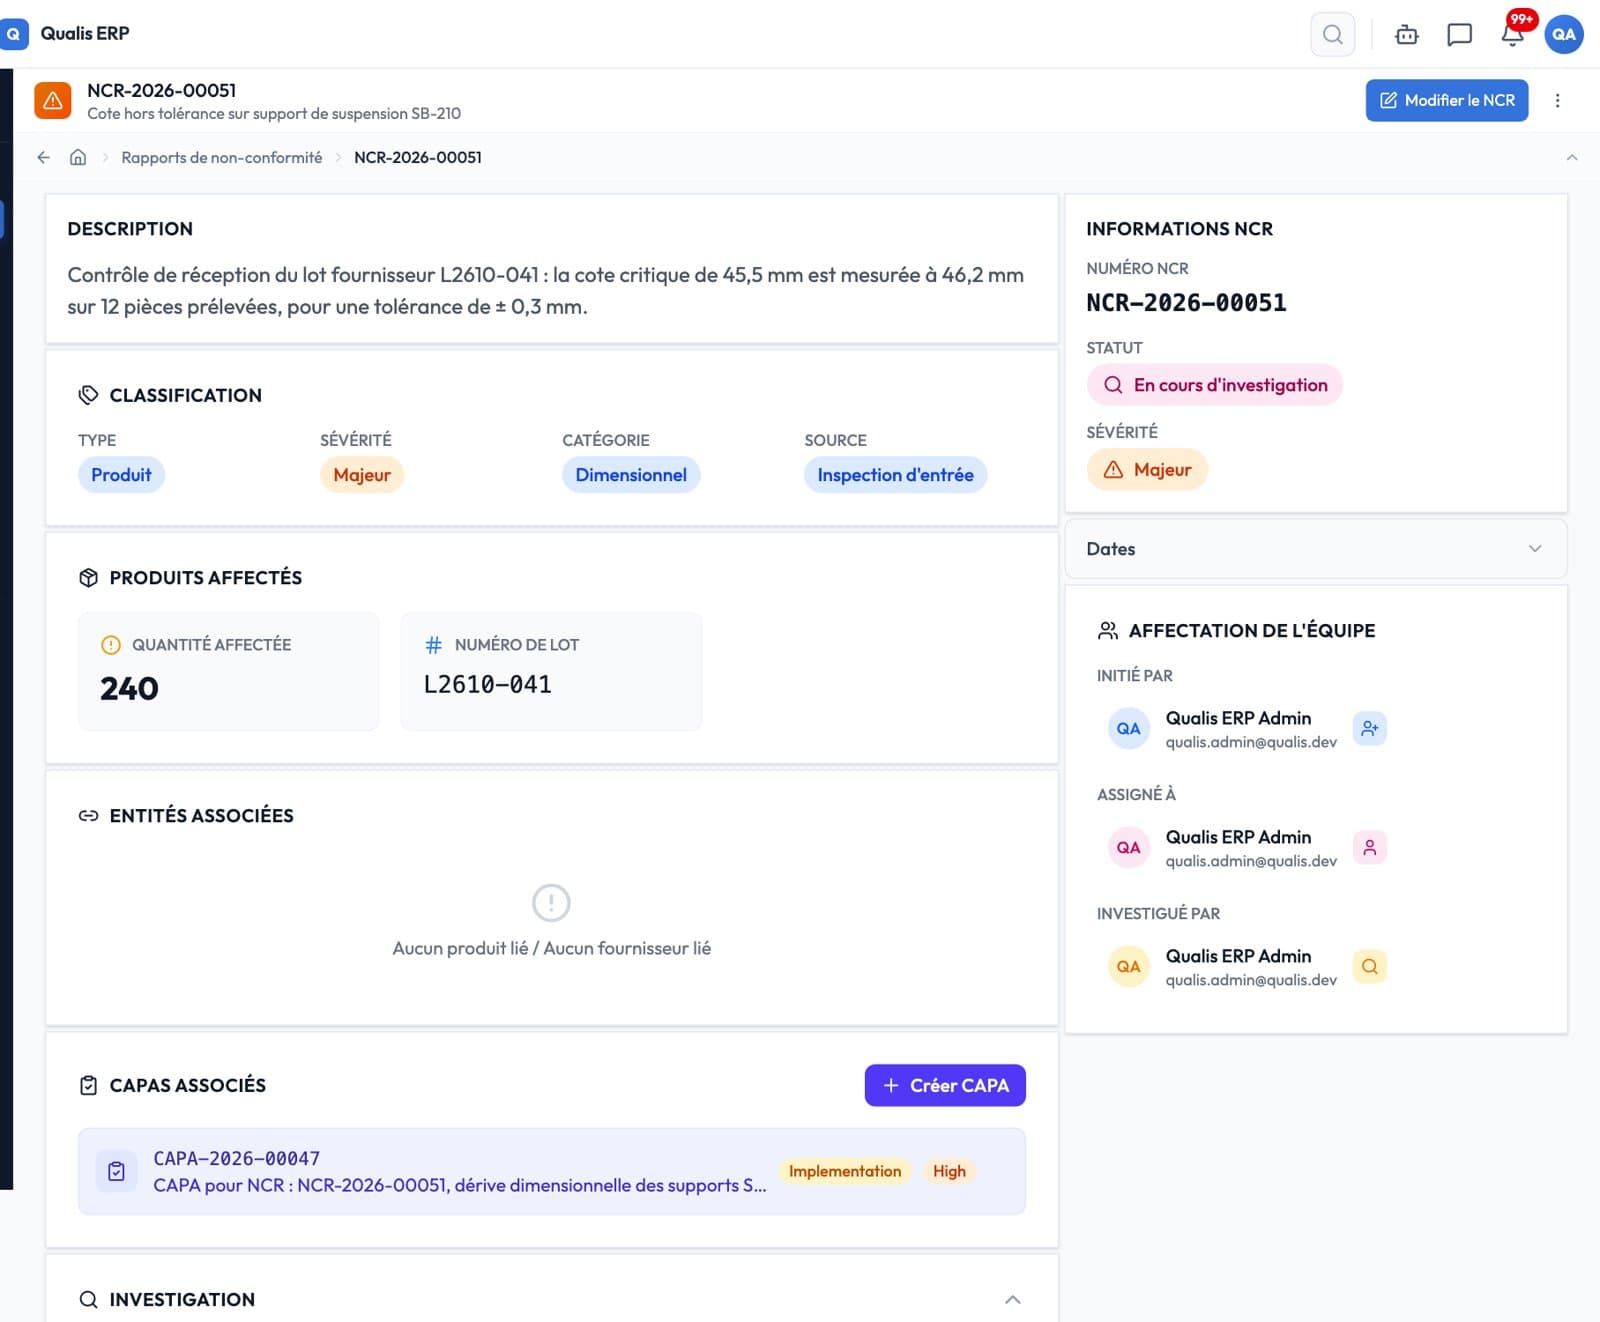The height and width of the screenshot is (1322, 1600).
Task: Open the QA user avatar menu
Action: tap(1564, 34)
